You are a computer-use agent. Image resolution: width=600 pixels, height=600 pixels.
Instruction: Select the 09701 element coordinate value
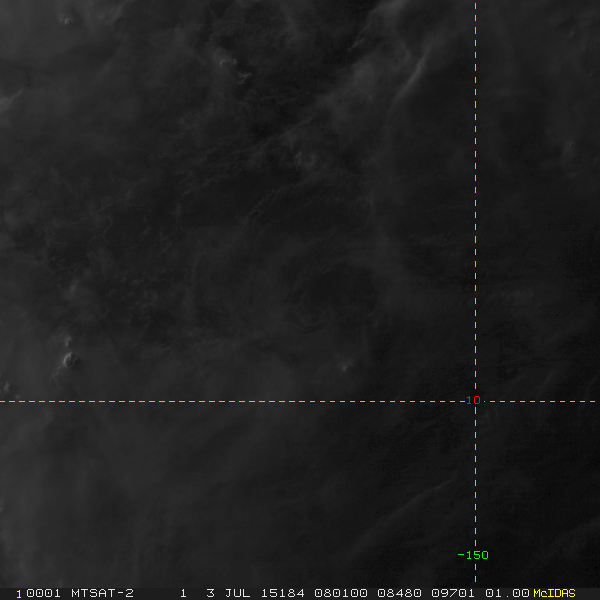click(453, 593)
